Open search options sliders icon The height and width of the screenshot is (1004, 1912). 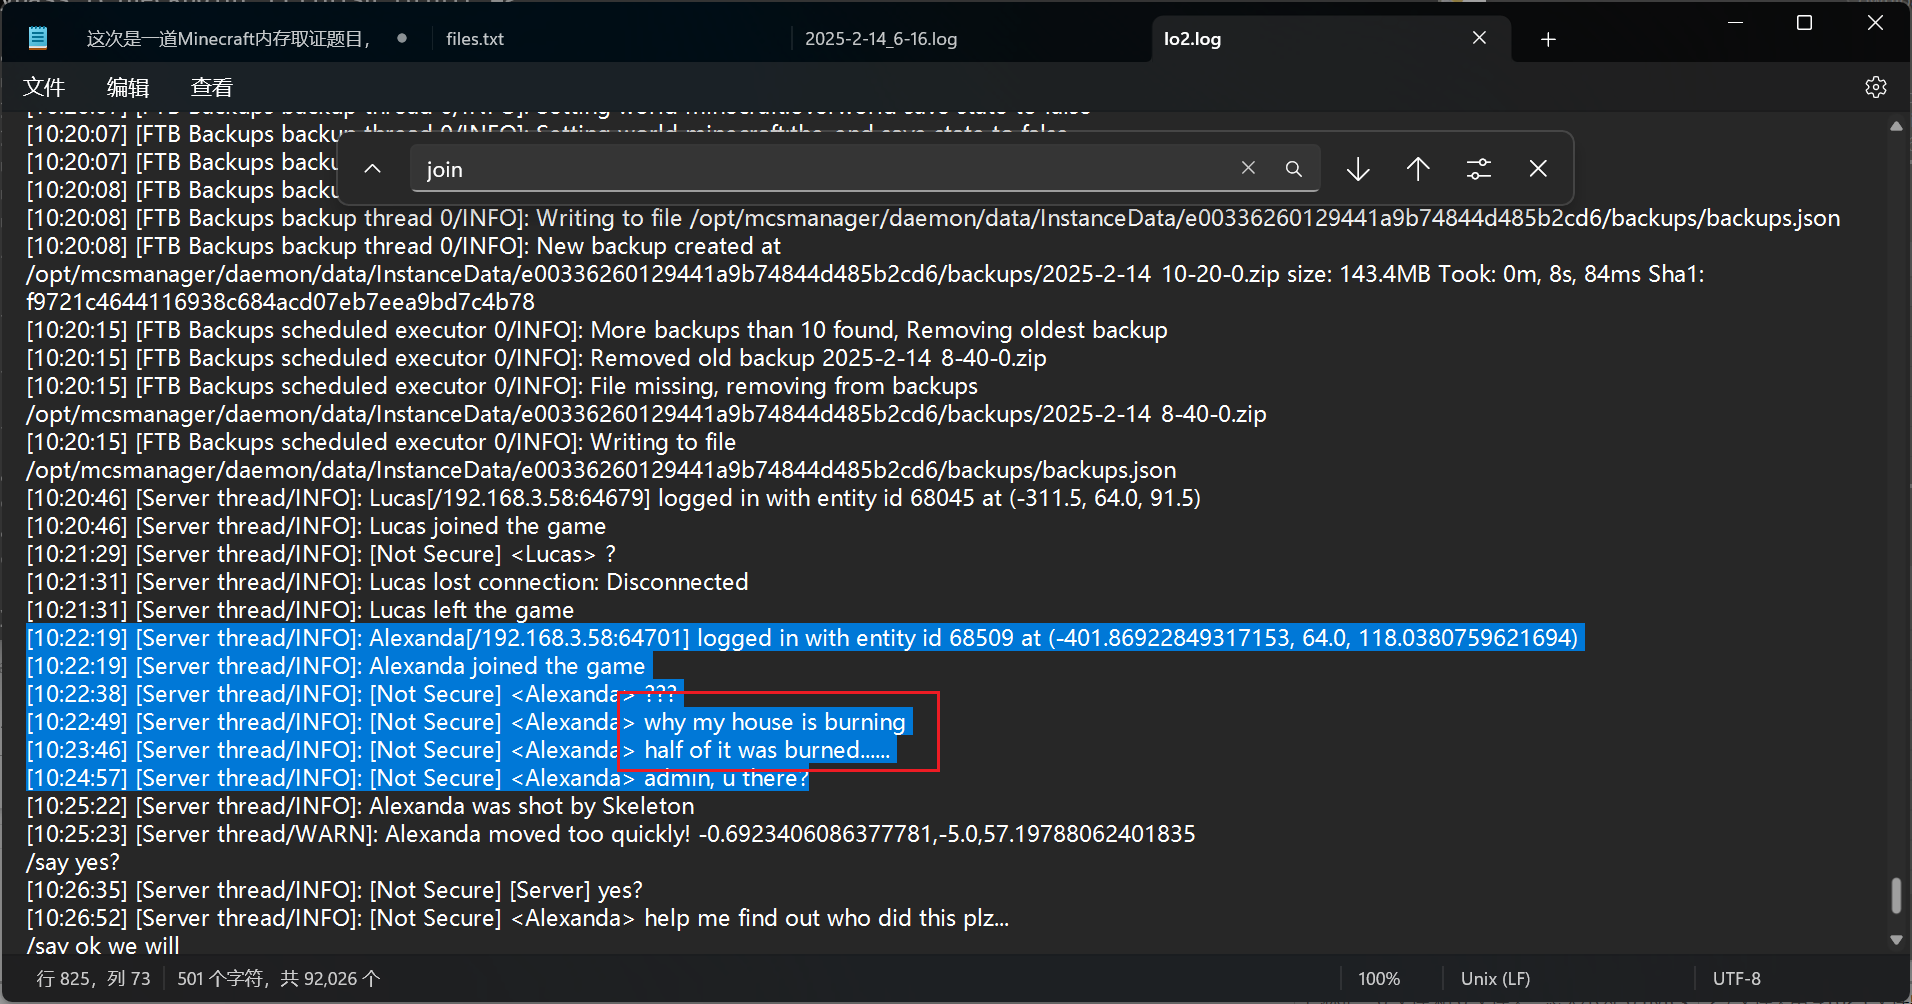coord(1479,169)
